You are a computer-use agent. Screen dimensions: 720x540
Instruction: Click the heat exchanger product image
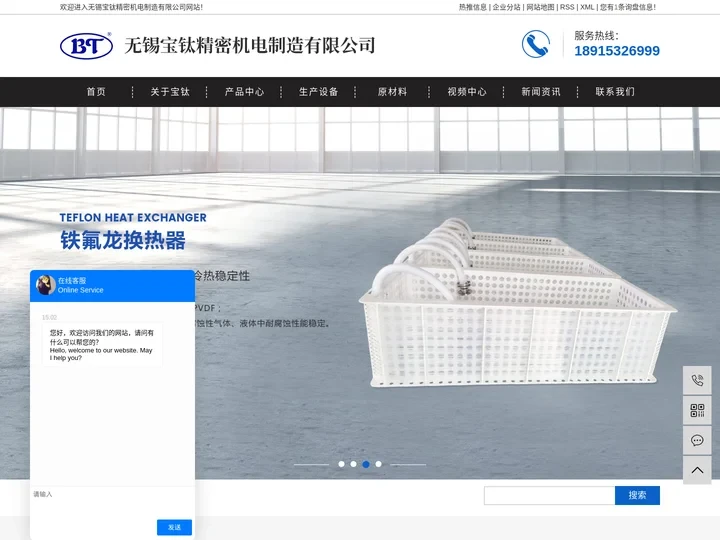point(518,303)
